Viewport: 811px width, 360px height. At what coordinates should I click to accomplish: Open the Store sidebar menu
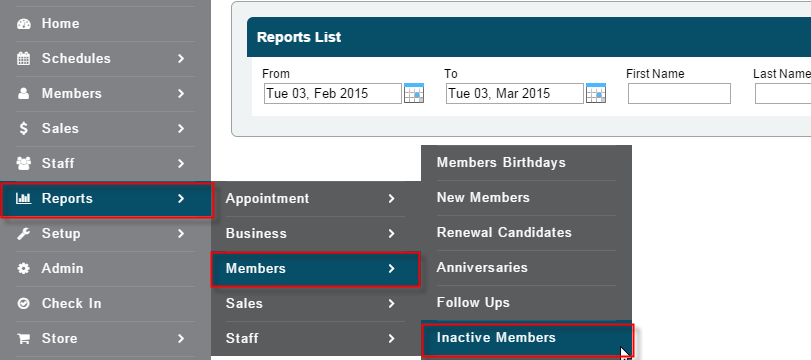[106, 338]
